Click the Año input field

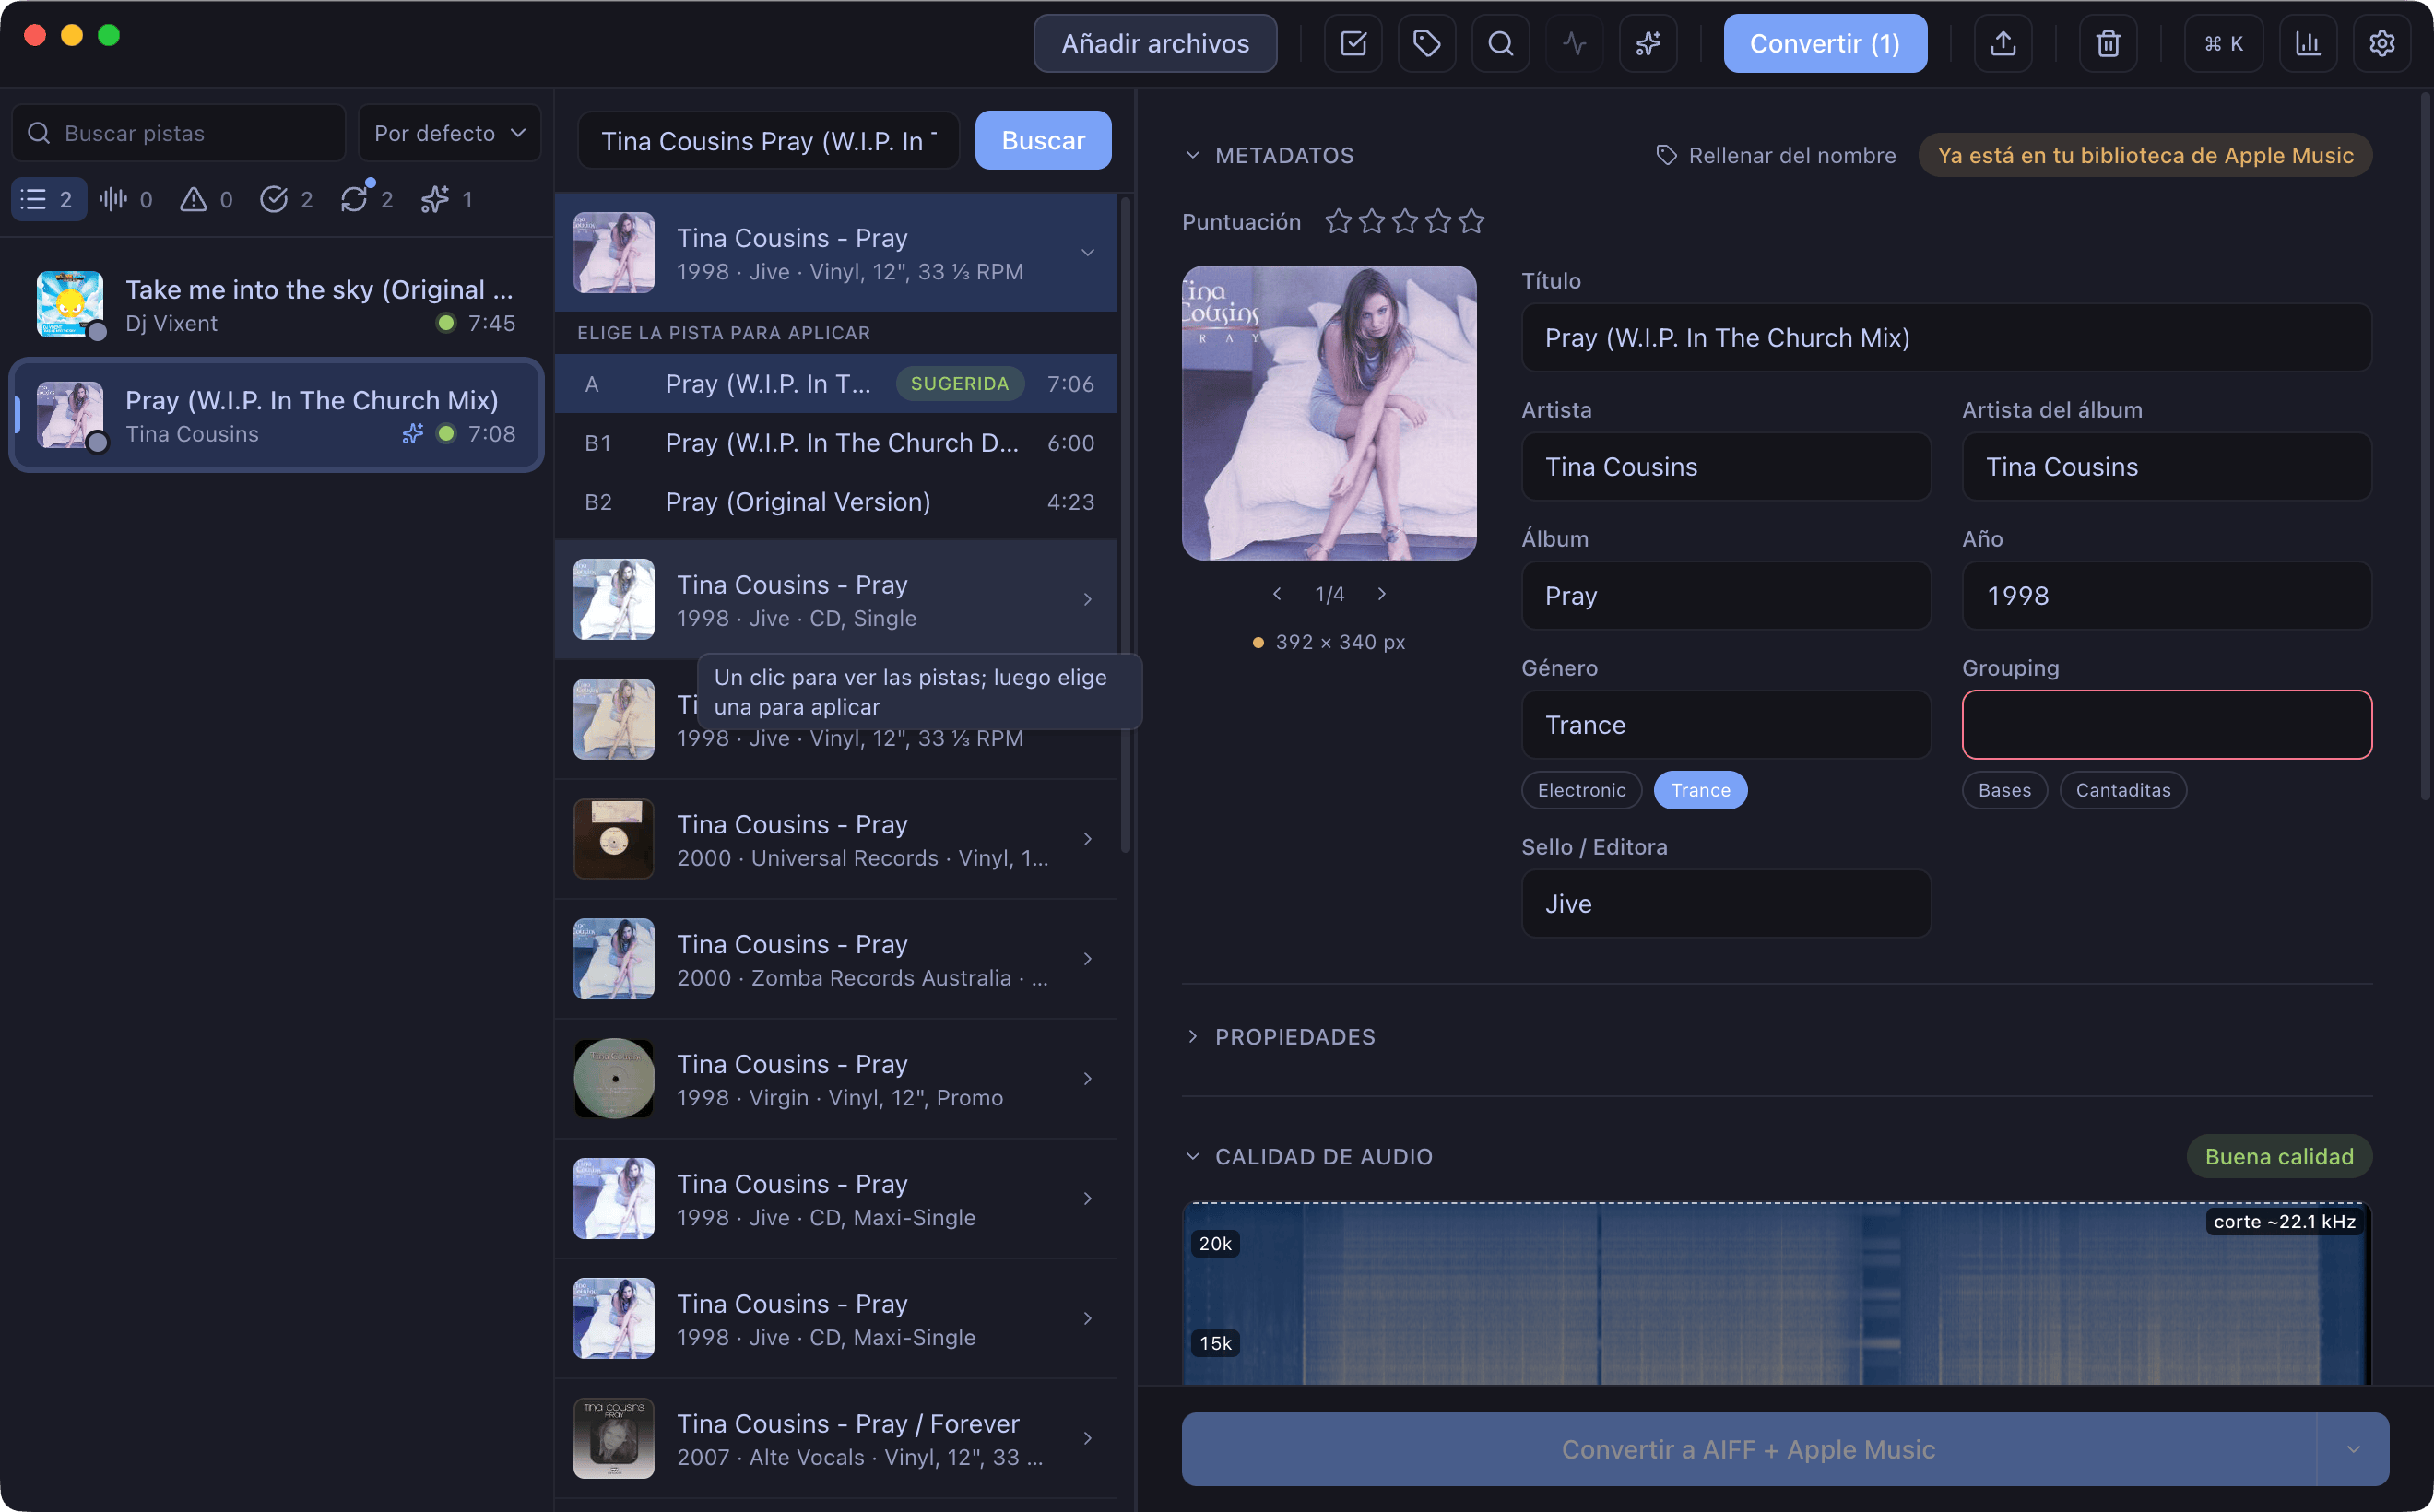[2167, 596]
